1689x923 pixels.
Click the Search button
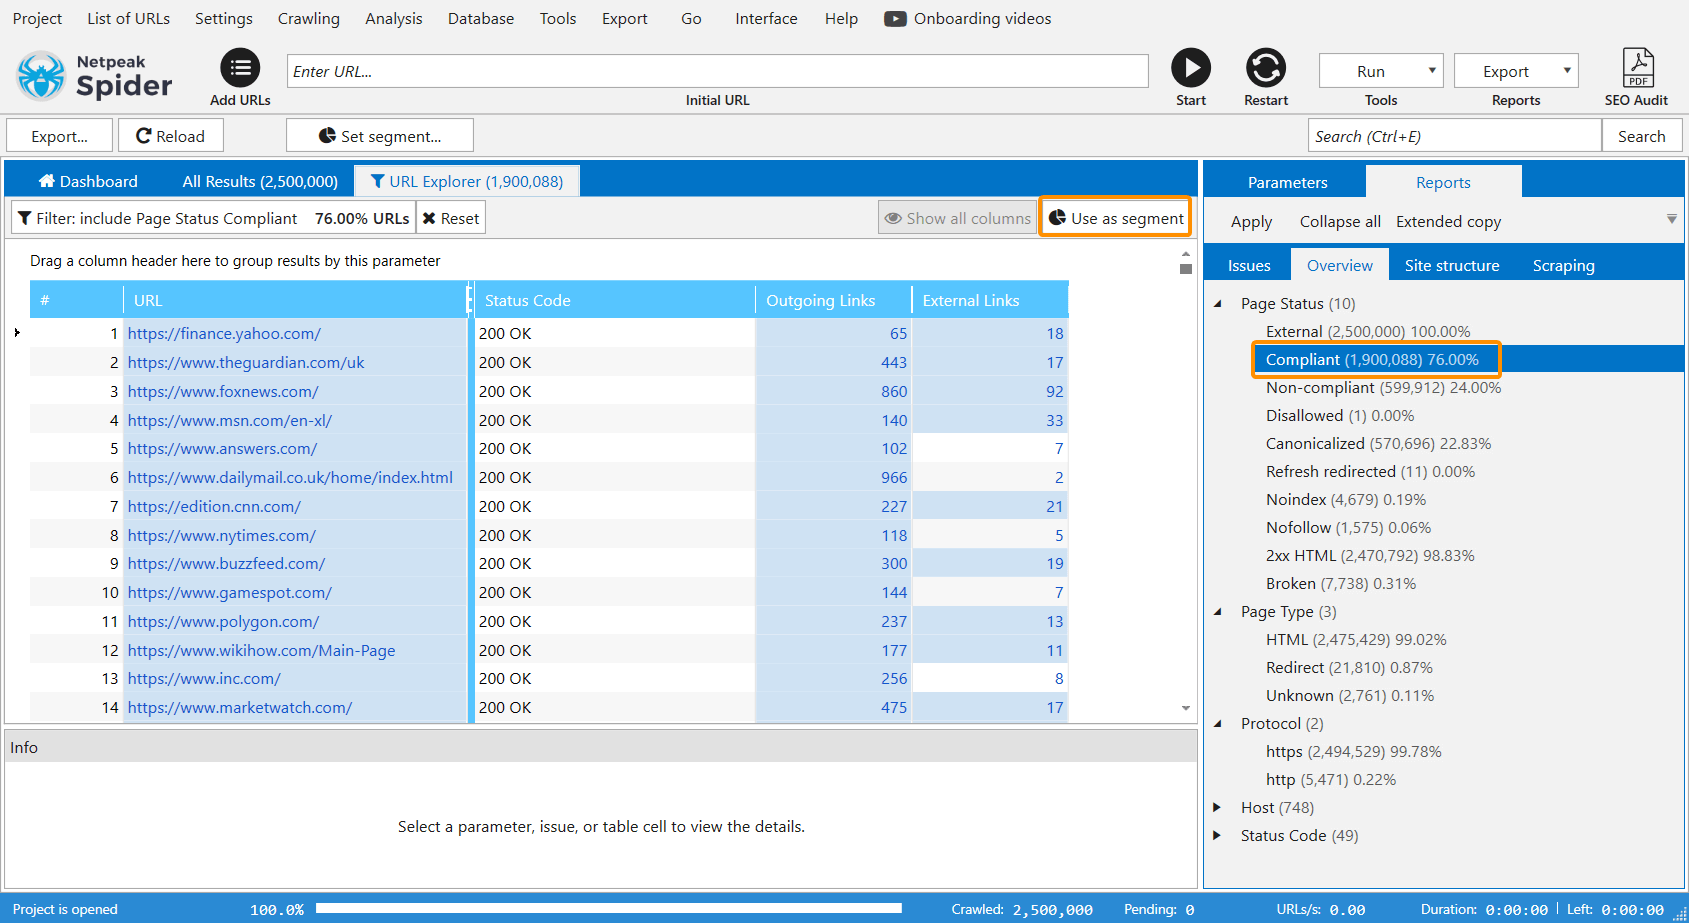[x=1642, y=136]
